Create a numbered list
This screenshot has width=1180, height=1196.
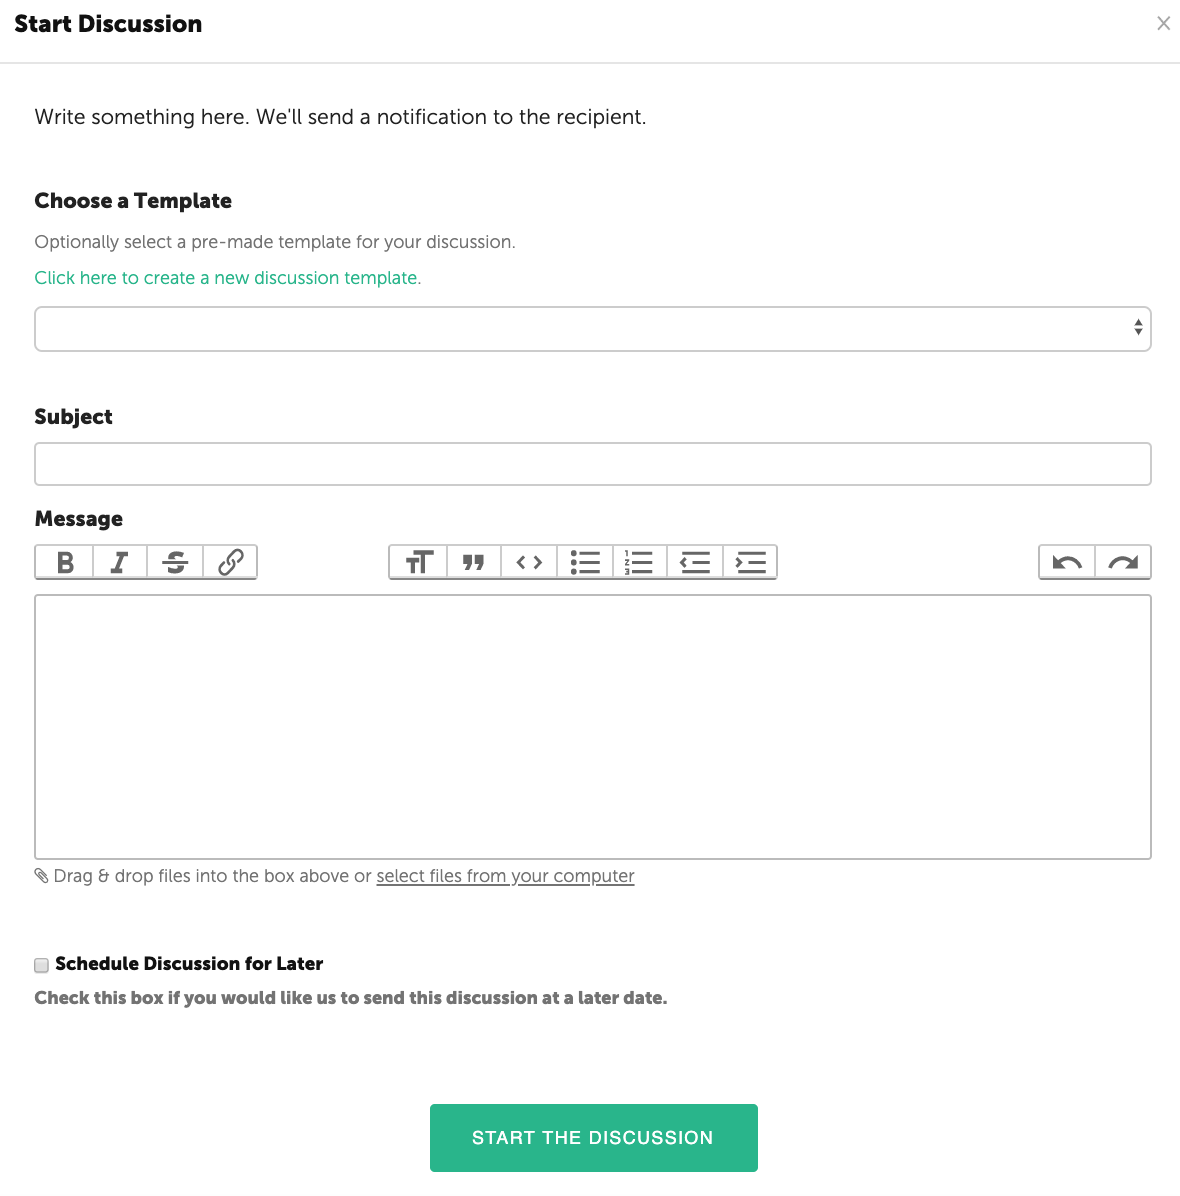(x=639, y=562)
